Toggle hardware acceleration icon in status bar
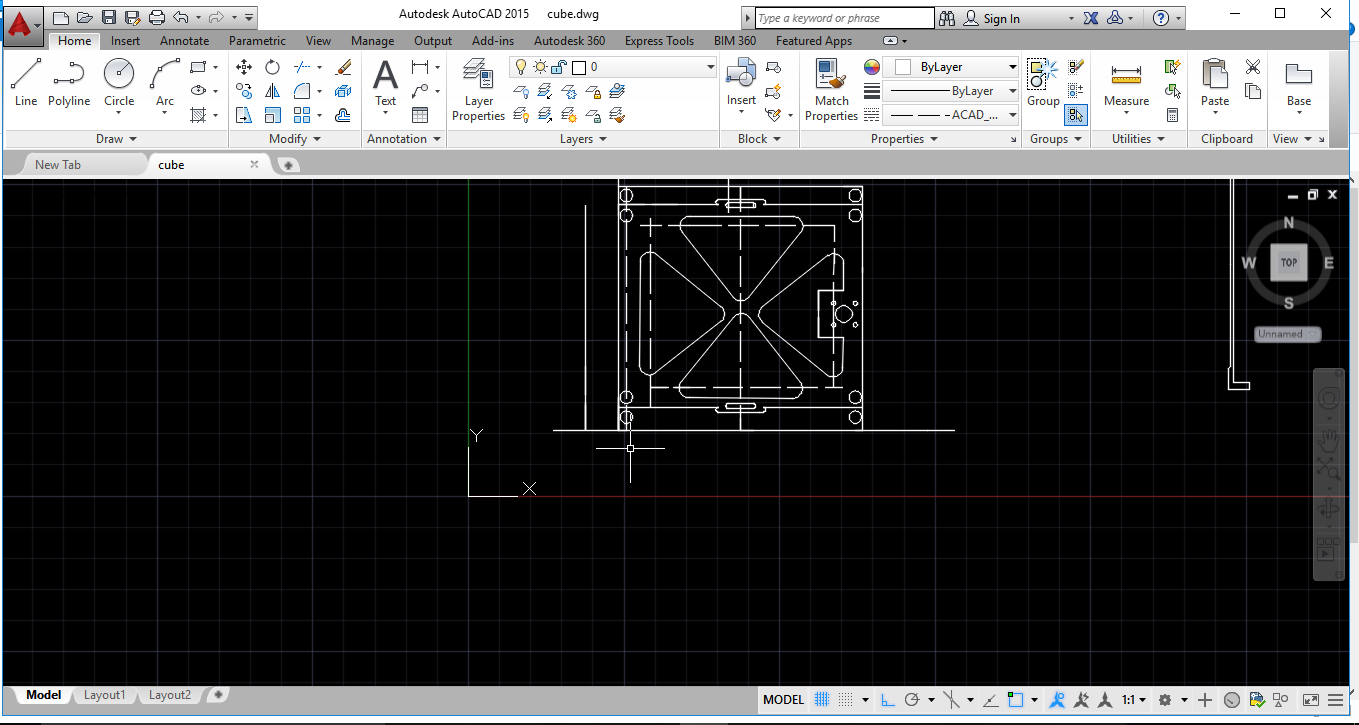Image resolution: width=1359 pixels, height=725 pixels. click(1232, 700)
